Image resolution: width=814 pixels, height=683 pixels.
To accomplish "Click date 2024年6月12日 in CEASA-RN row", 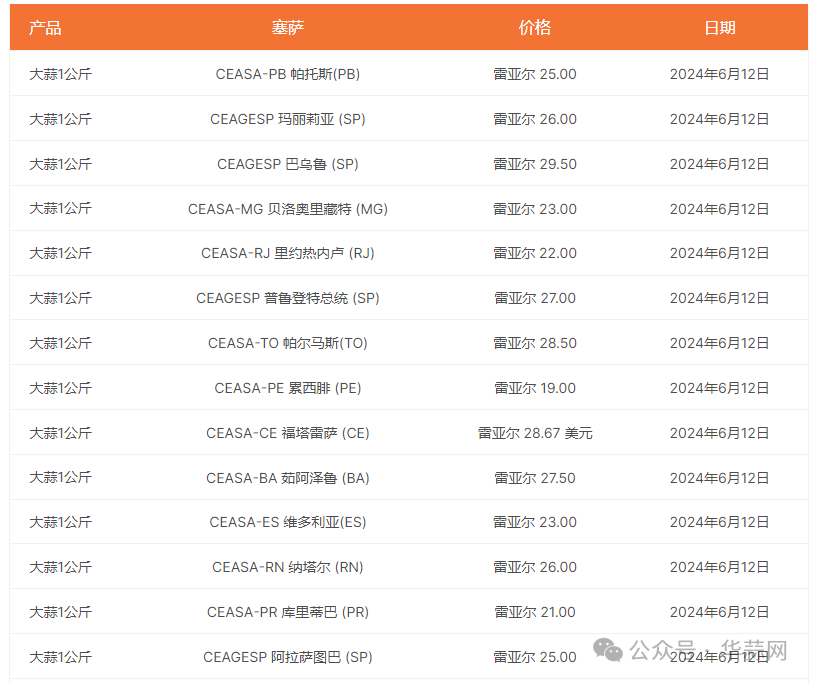I will click(720, 567).
